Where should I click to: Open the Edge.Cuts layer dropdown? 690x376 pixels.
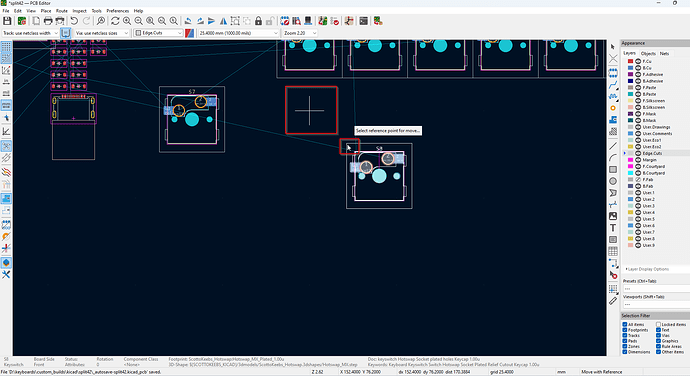pyautogui.click(x=158, y=33)
